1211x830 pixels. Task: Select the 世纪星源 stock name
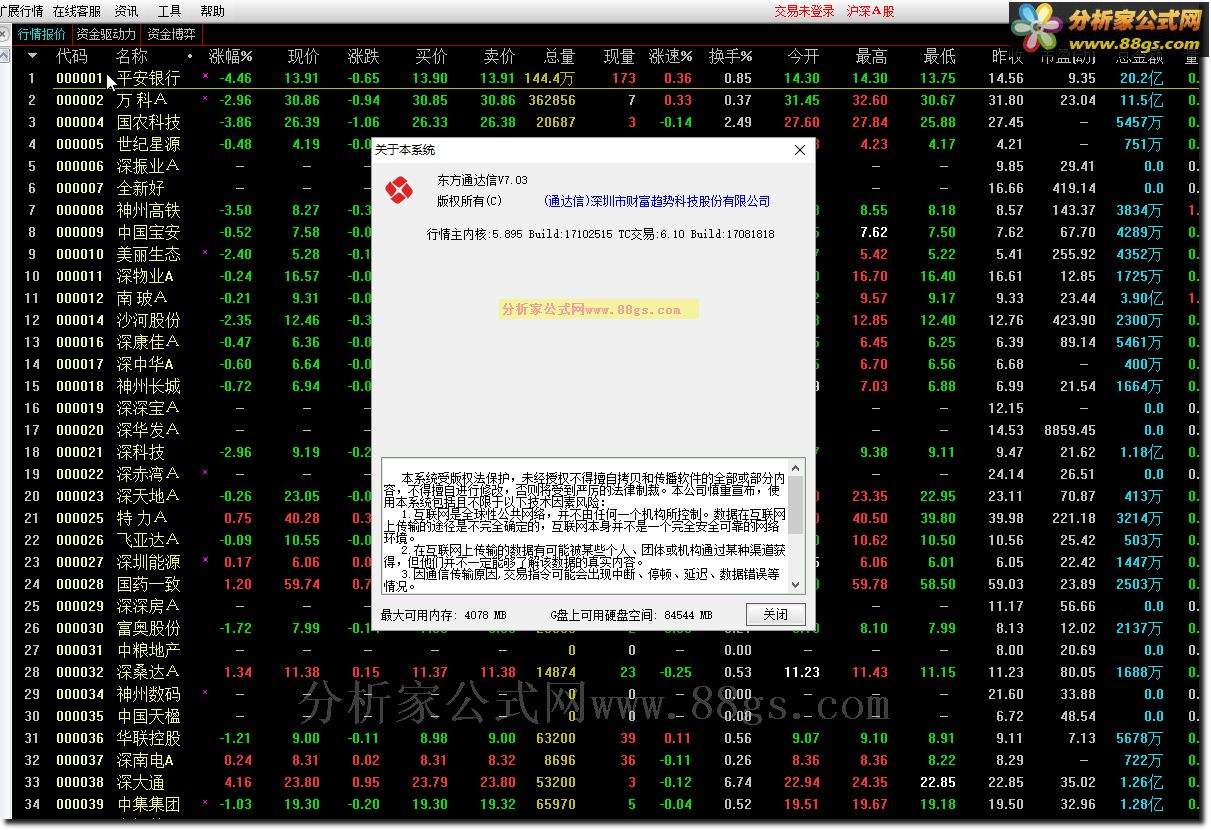click(x=149, y=144)
